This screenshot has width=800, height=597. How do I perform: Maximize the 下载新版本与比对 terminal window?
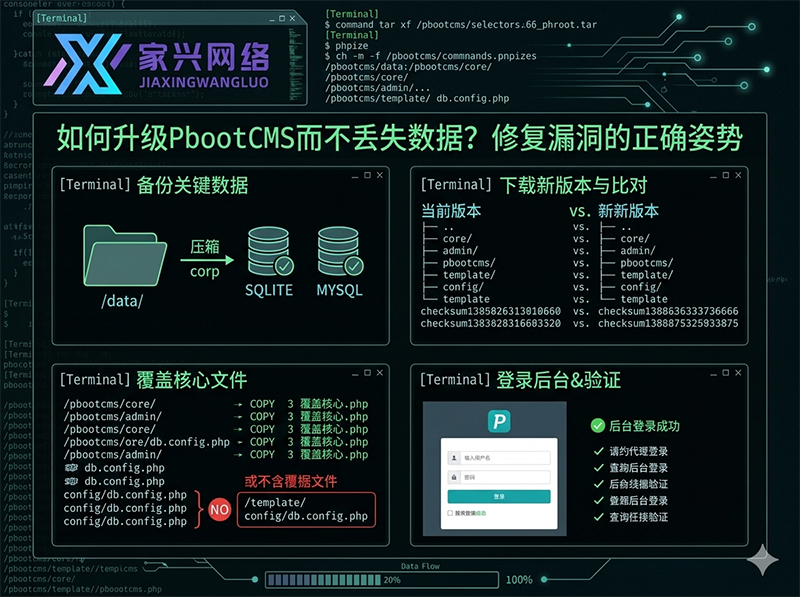coord(726,175)
